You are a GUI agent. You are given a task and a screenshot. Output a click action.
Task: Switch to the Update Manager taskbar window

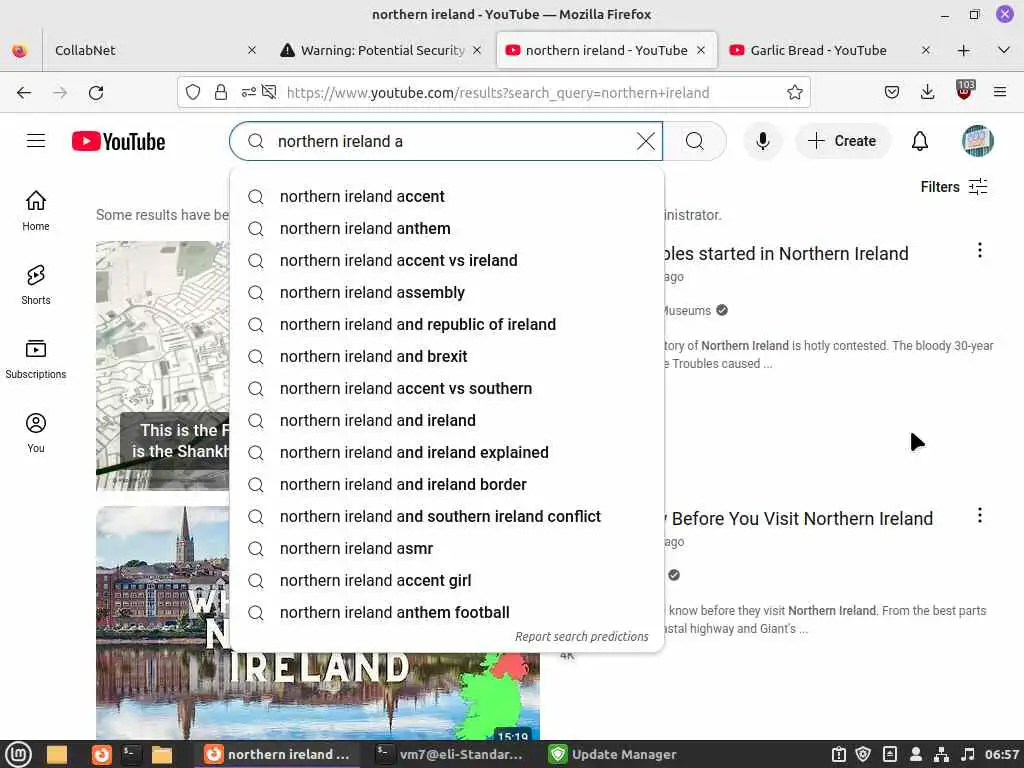(613, 754)
